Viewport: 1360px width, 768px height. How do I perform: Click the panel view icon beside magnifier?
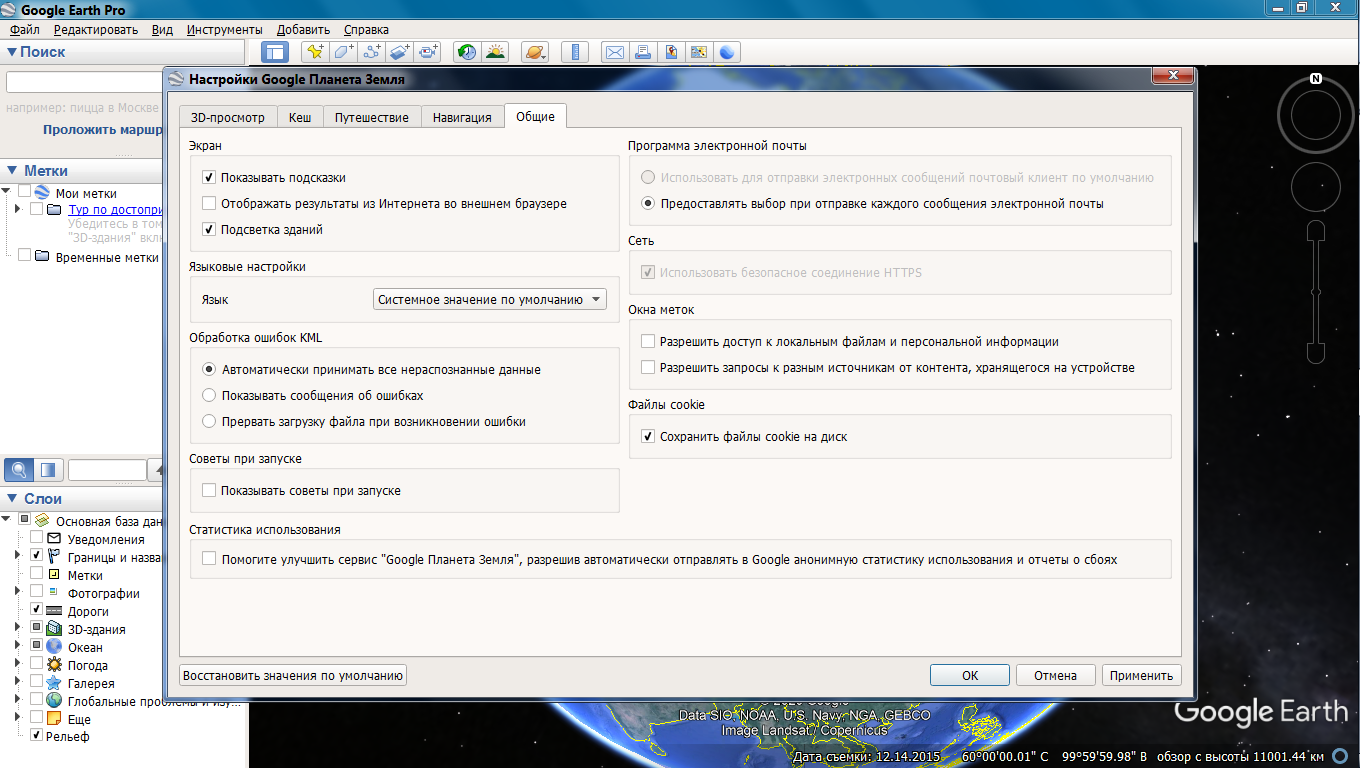click(x=47, y=469)
